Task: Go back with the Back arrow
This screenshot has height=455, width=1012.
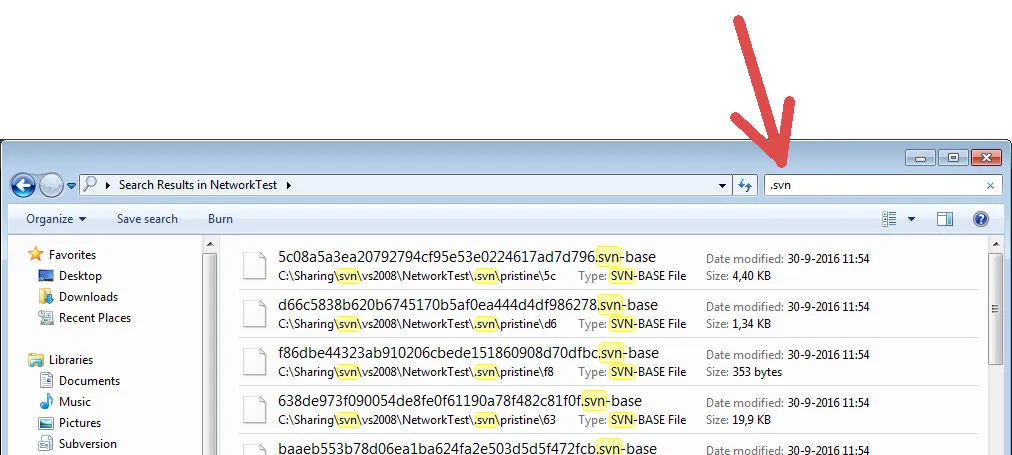Action: tap(23, 186)
